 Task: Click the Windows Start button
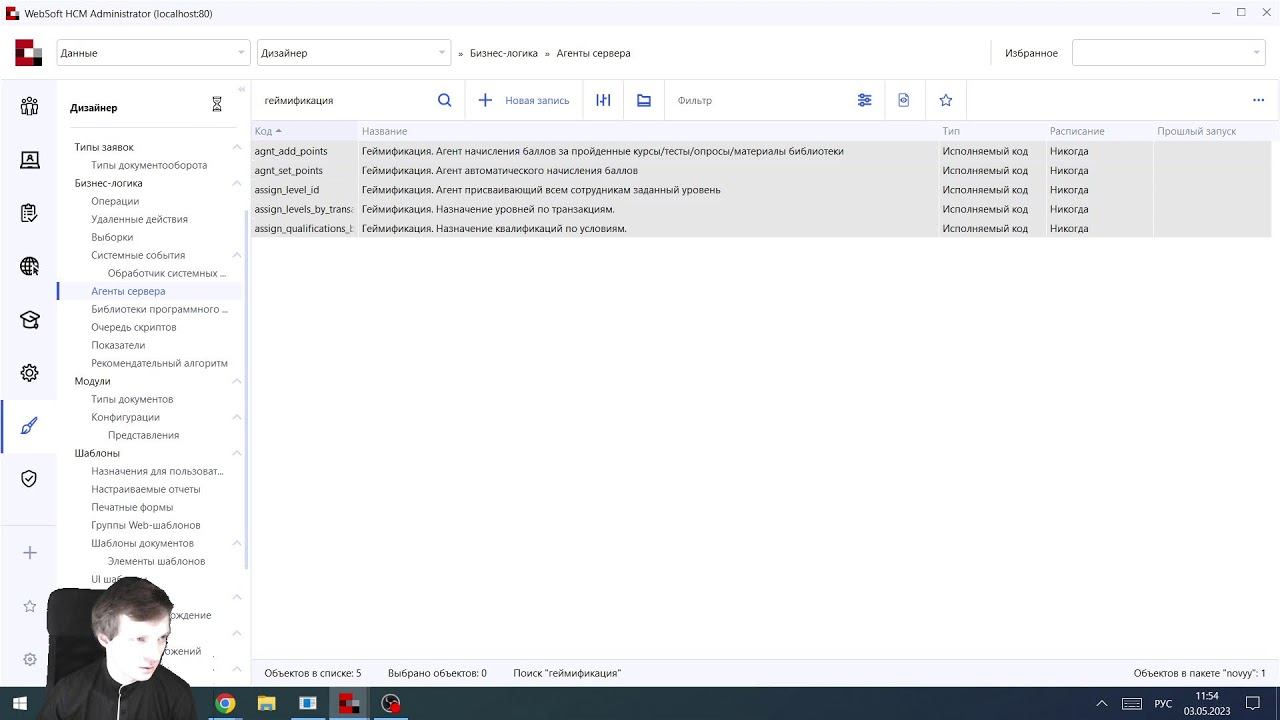pyautogui.click(x=20, y=703)
